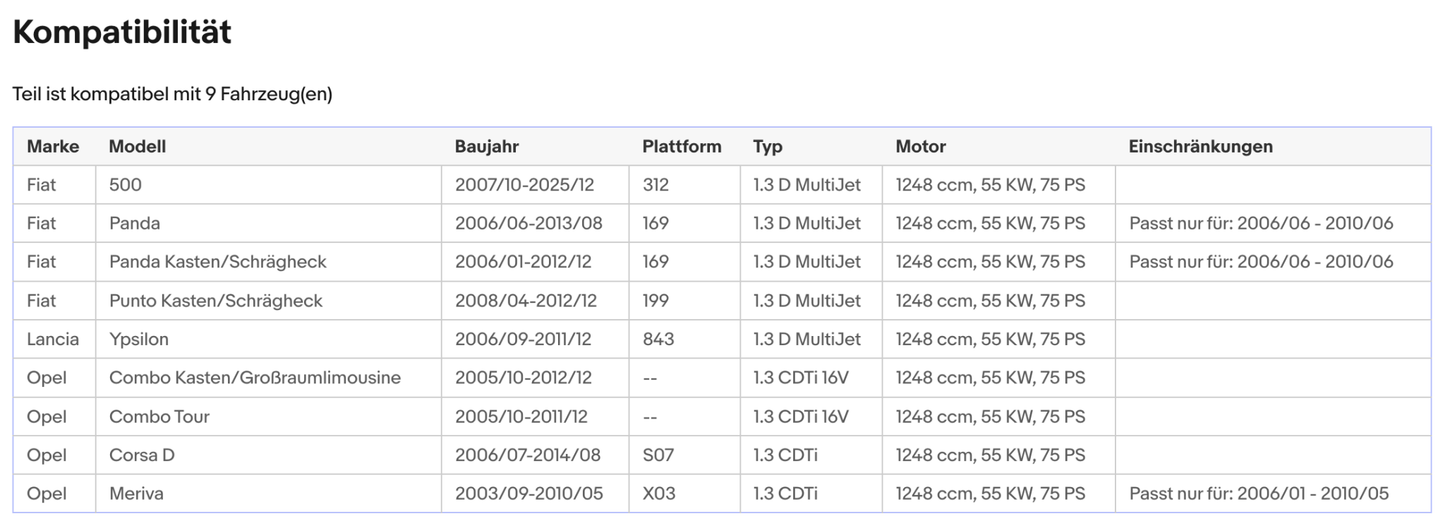Click the Einschränkungen column header
Image resolution: width=1445 pixels, height=521 pixels.
[1200, 146]
